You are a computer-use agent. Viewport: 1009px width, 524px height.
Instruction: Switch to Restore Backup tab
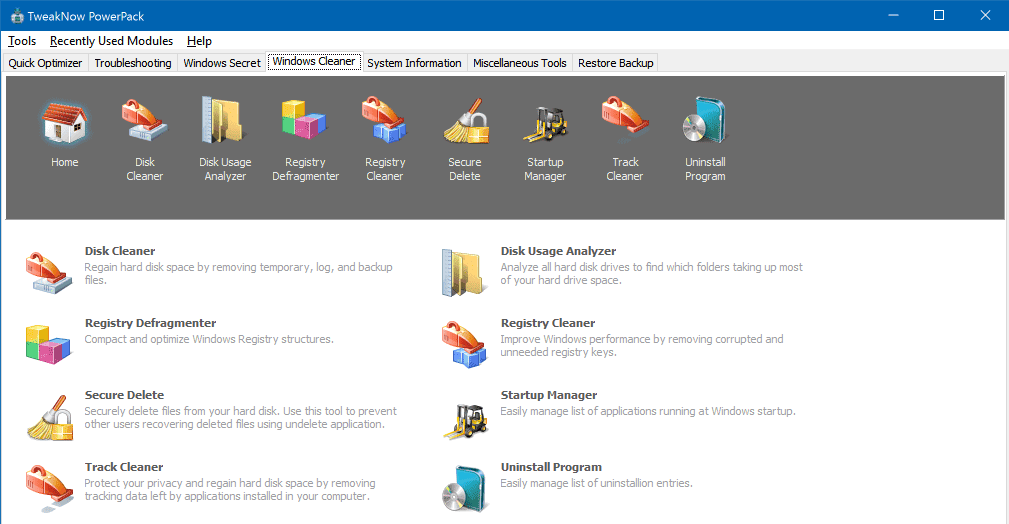click(615, 63)
